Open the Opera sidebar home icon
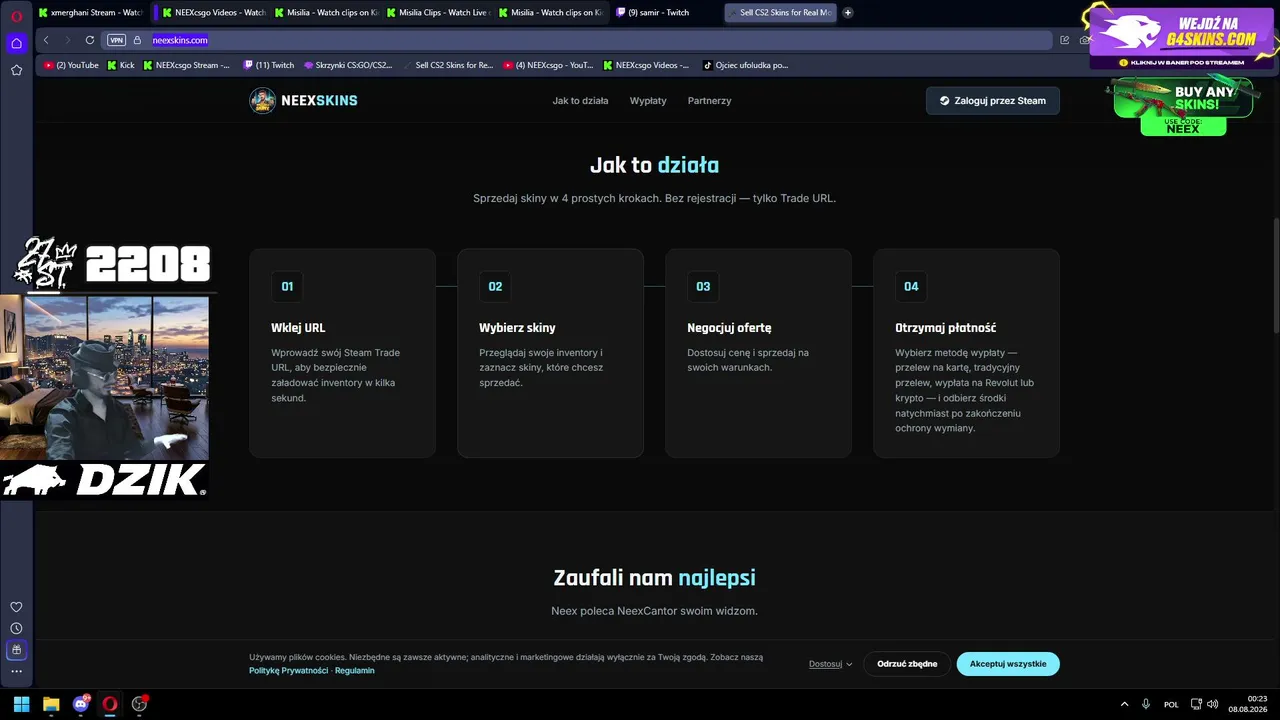This screenshot has height=720, width=1280. coord(16,43)
